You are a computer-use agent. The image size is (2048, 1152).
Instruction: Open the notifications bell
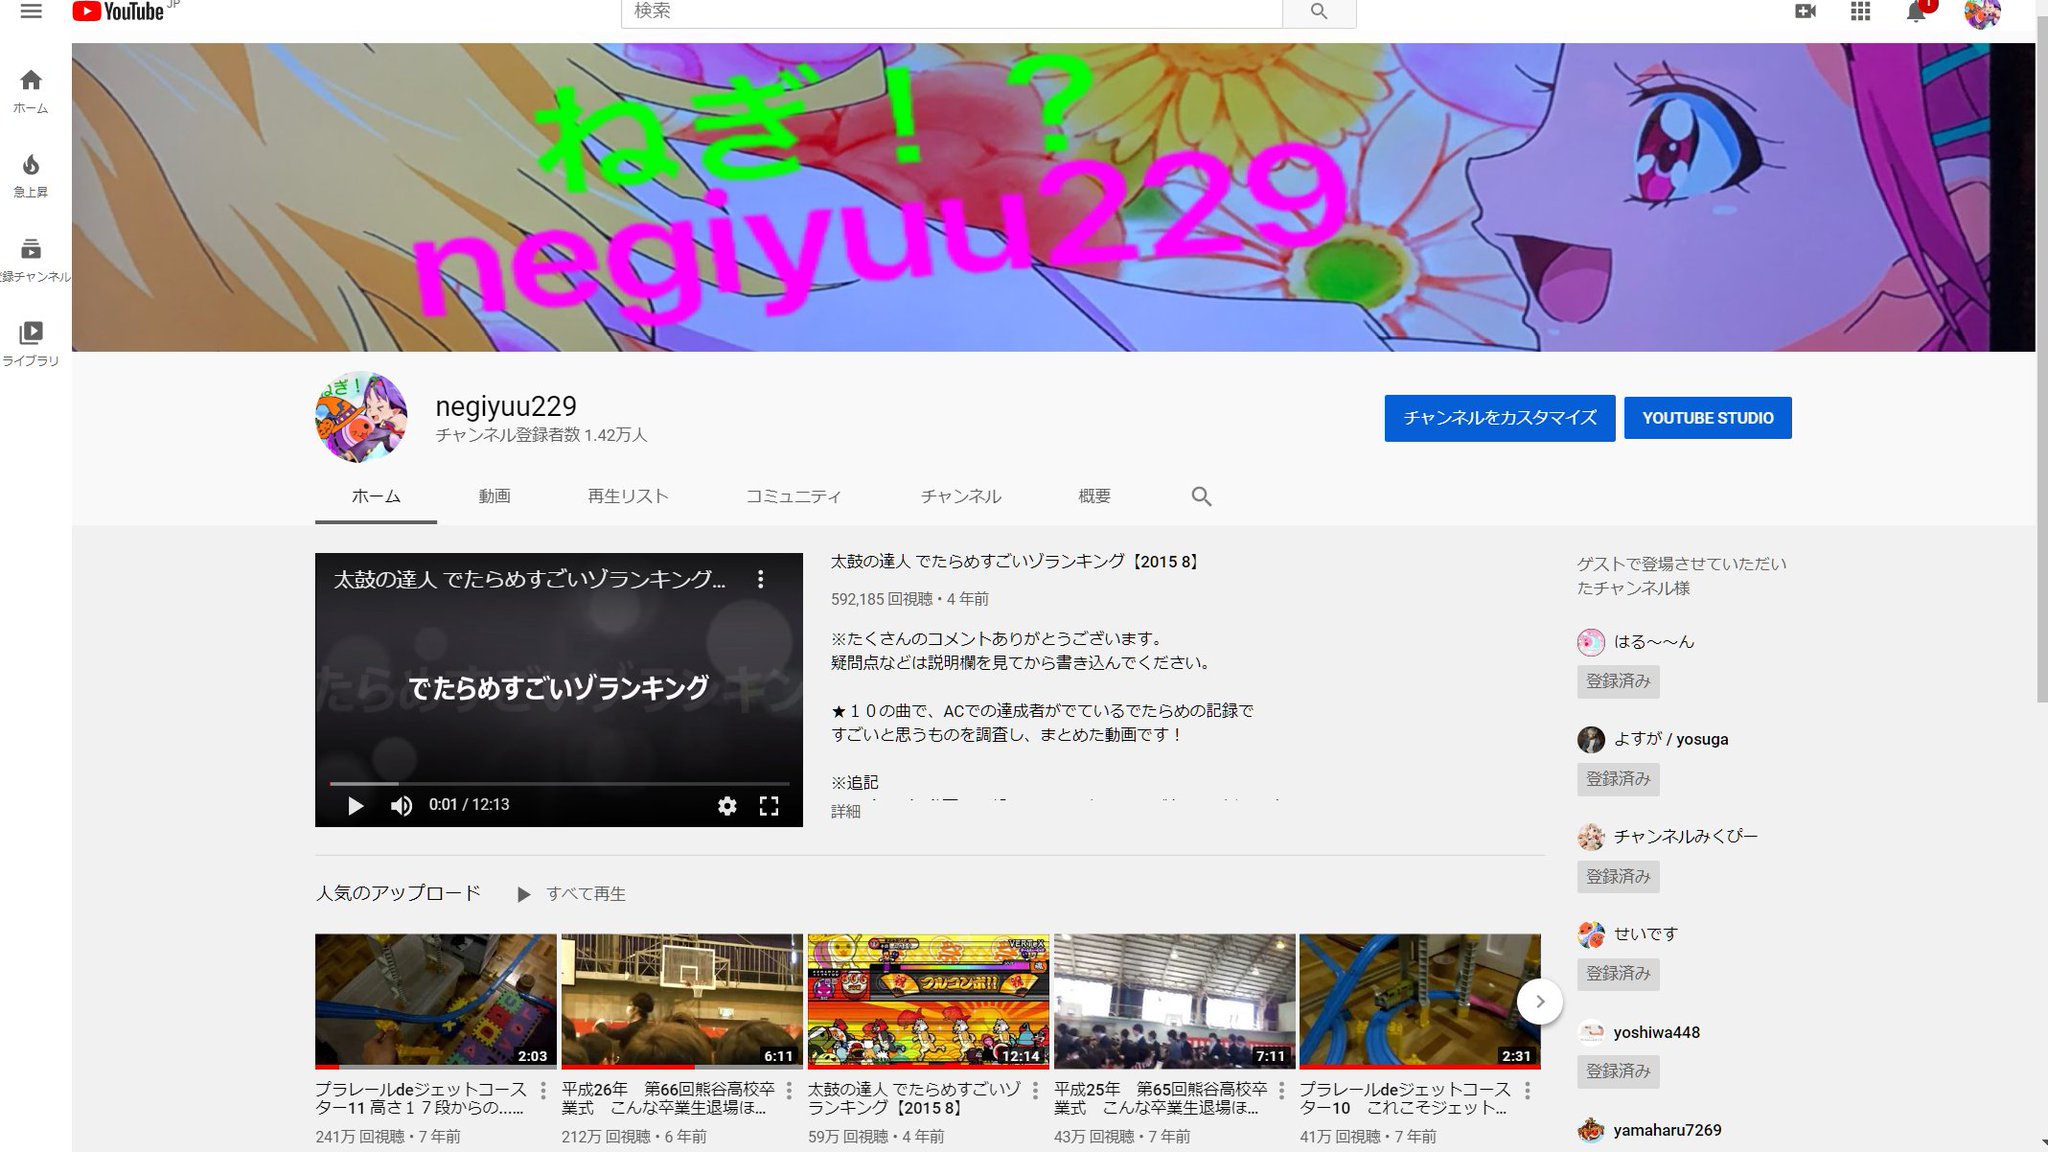pyautogui.click(x=1915, y=12)
